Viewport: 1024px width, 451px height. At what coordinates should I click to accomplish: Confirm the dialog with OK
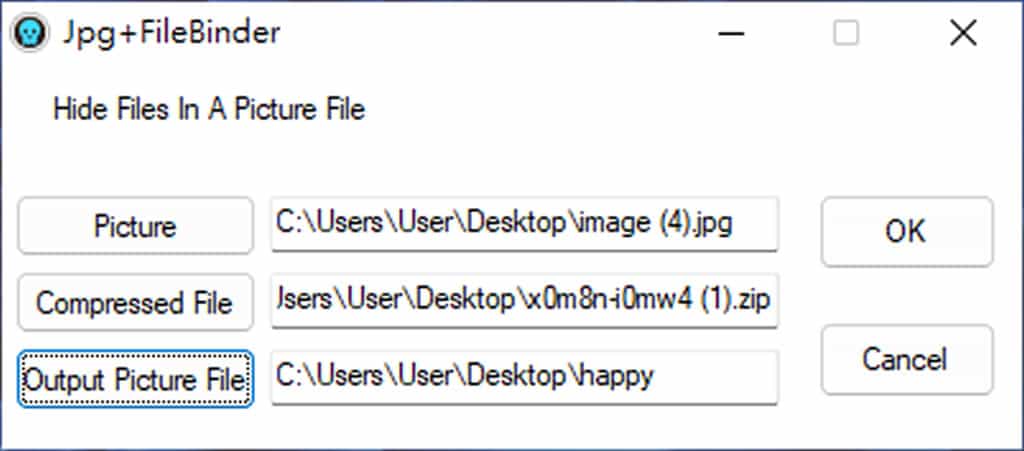(907, 231)
